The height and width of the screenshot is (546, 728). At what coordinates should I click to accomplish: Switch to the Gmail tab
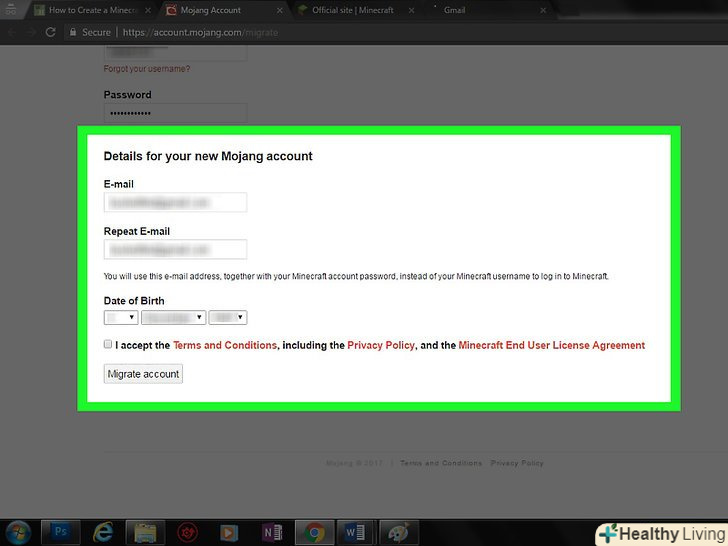488,10
